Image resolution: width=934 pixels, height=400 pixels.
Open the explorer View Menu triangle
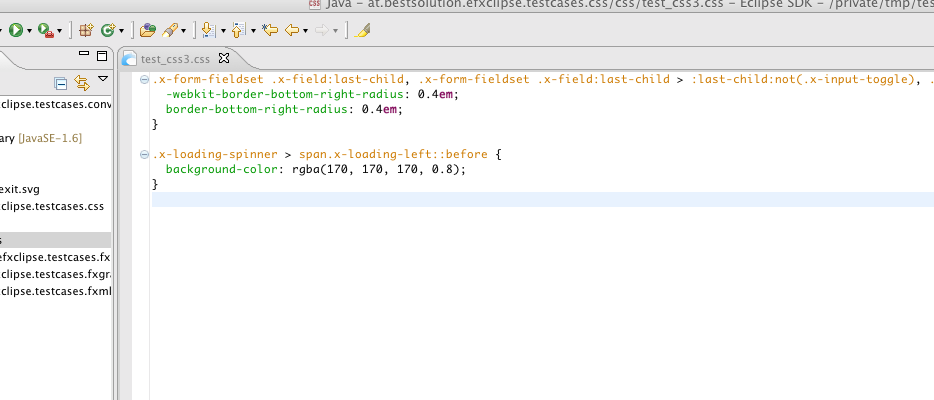[x=103, y=80]
